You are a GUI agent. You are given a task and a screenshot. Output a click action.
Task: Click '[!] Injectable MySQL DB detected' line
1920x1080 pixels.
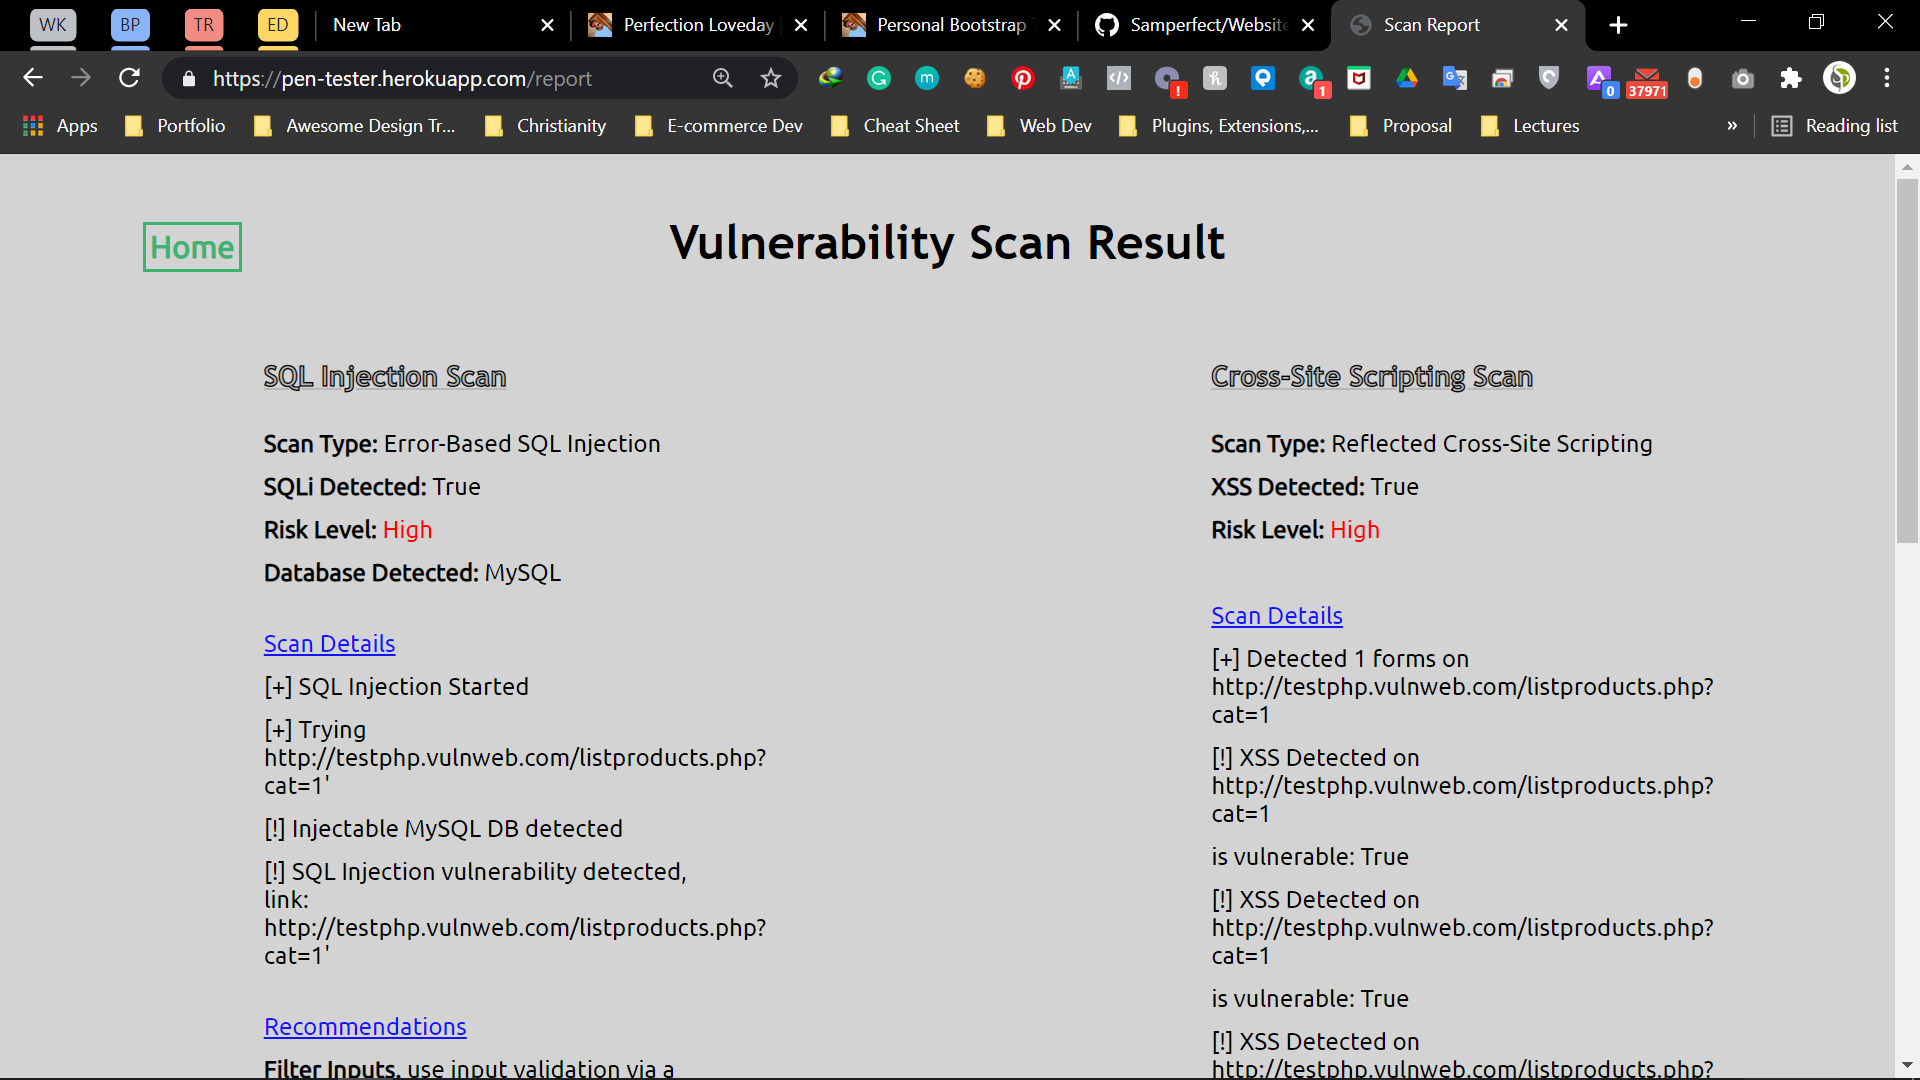pyautogui.click(x=443, y=829)
